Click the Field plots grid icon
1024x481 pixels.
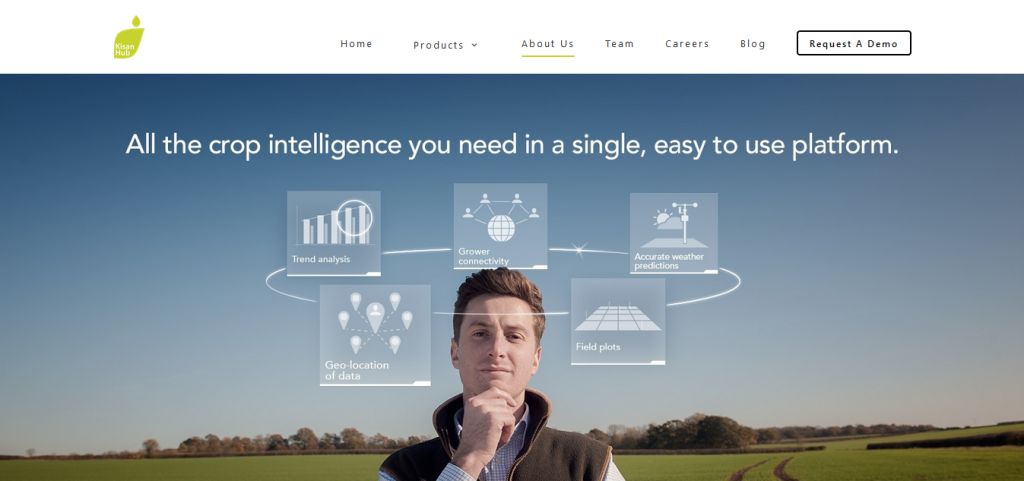point(618,317)
